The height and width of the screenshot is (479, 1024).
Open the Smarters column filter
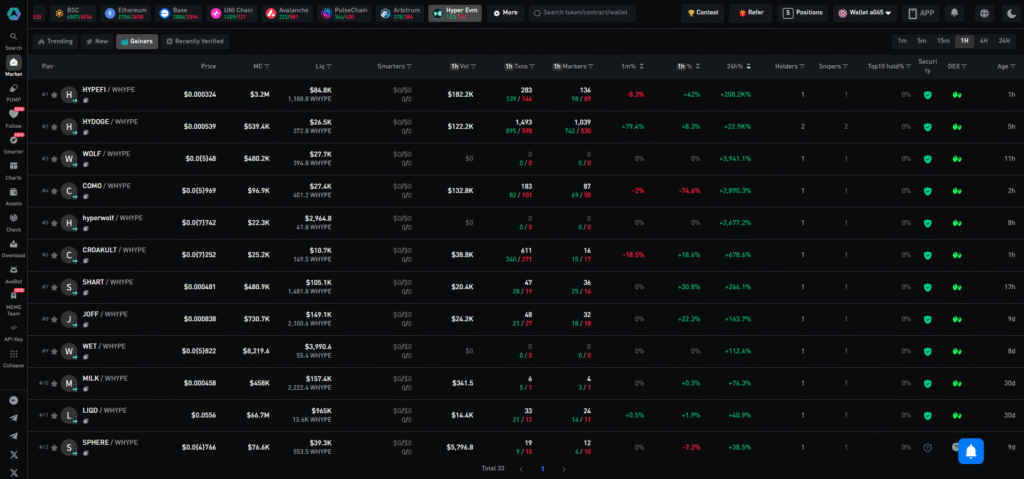pos(409,66)
